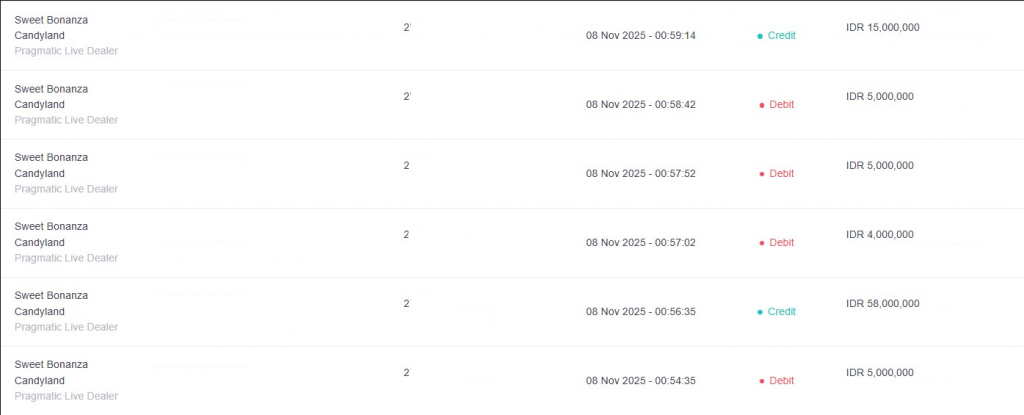The image size is (1024, 415).
Task: Click the red Debit dot at 00:57:52
Action: point(761,174)
